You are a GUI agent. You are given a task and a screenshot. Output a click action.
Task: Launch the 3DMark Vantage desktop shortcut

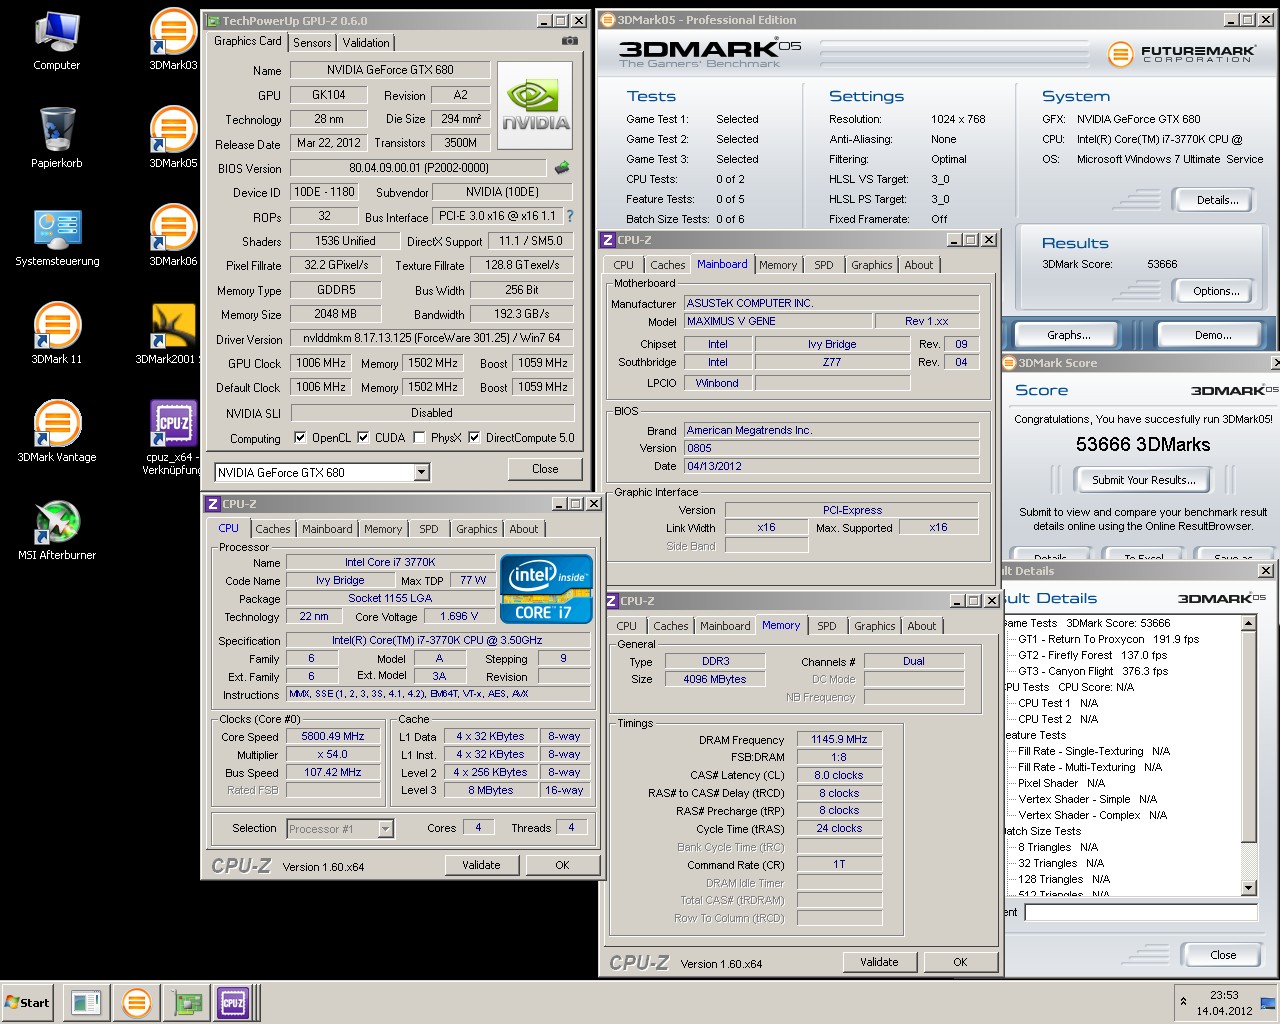(57, 432)
